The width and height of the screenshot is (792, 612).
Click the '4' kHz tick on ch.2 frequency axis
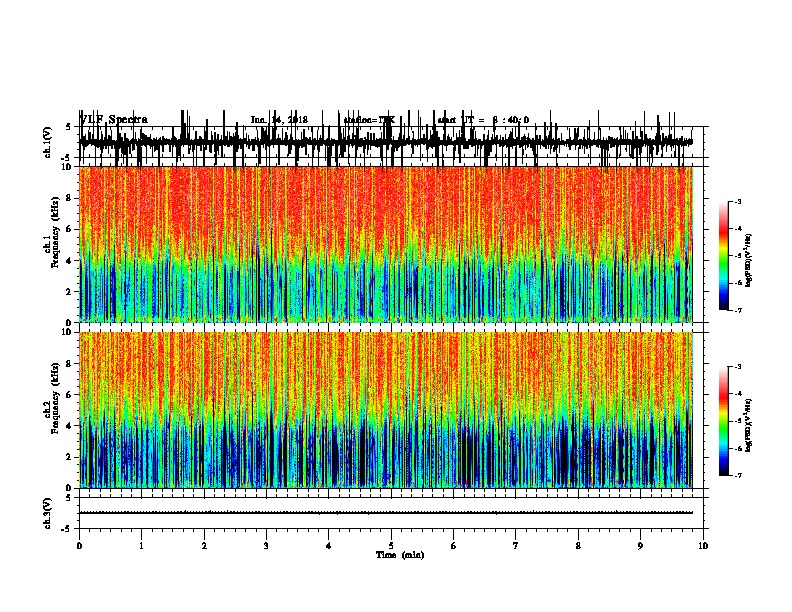70,426
